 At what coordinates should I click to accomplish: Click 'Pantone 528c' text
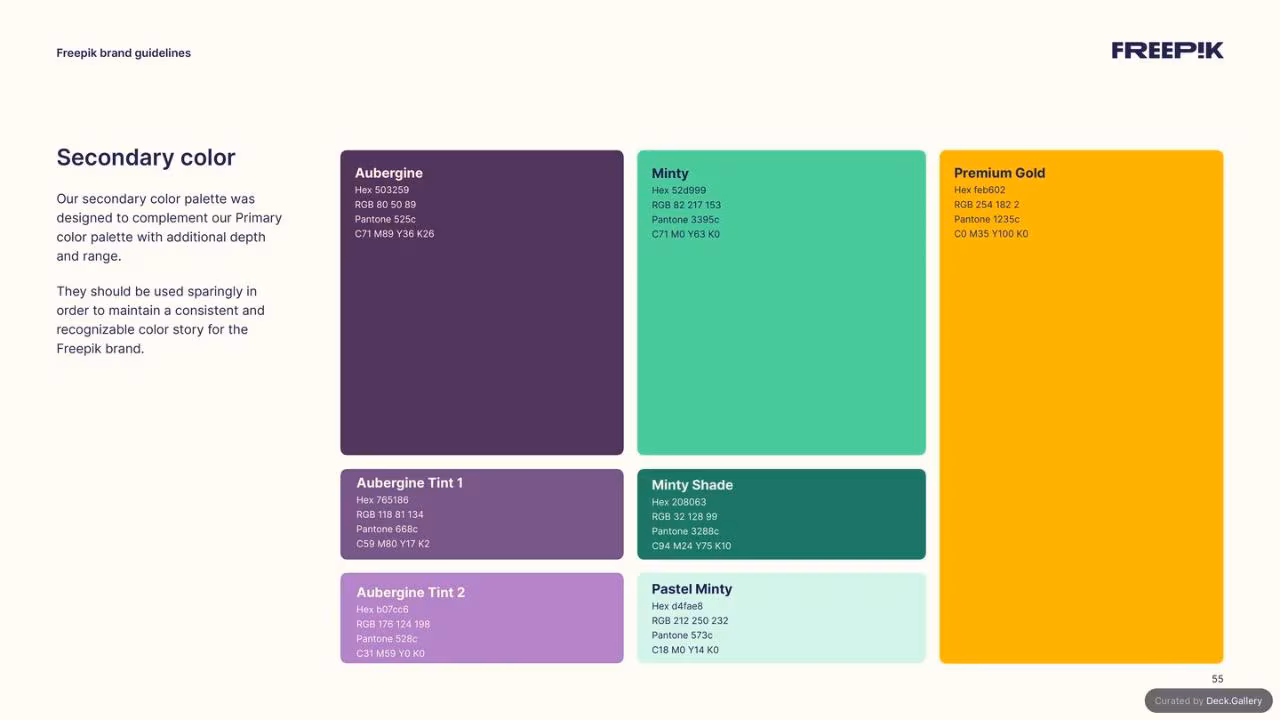pyautogui.click(x=387, y=639)
